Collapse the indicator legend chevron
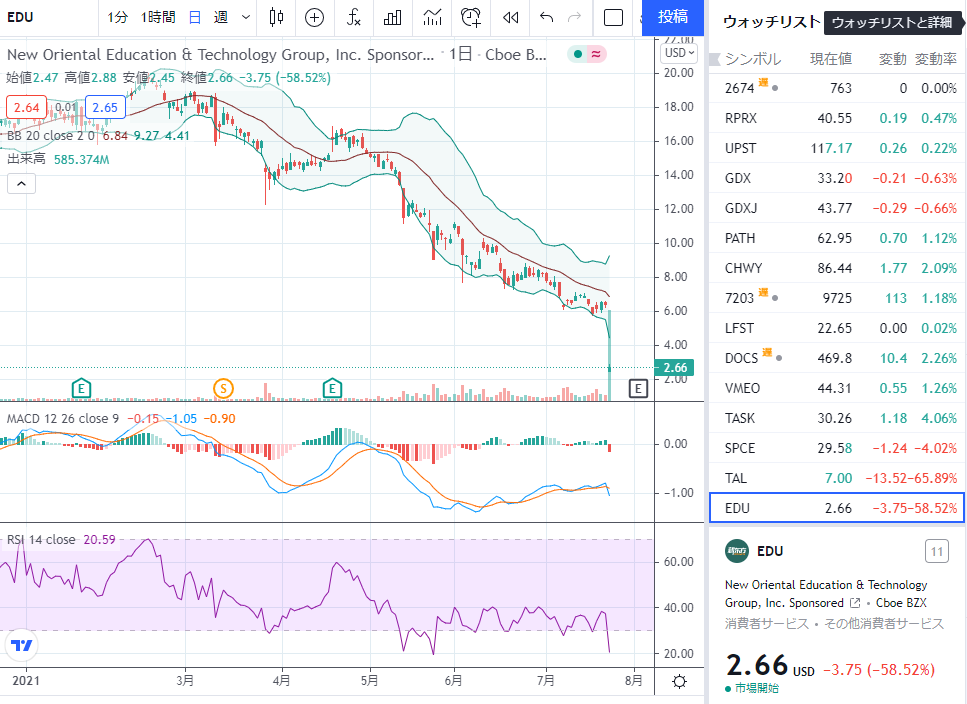 click(x=21, y=184)
